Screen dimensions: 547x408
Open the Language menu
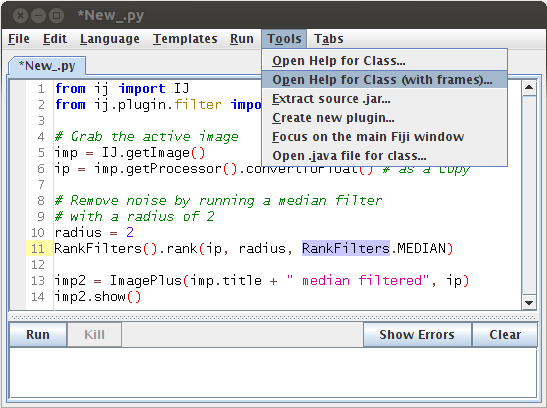pos(110,39)
